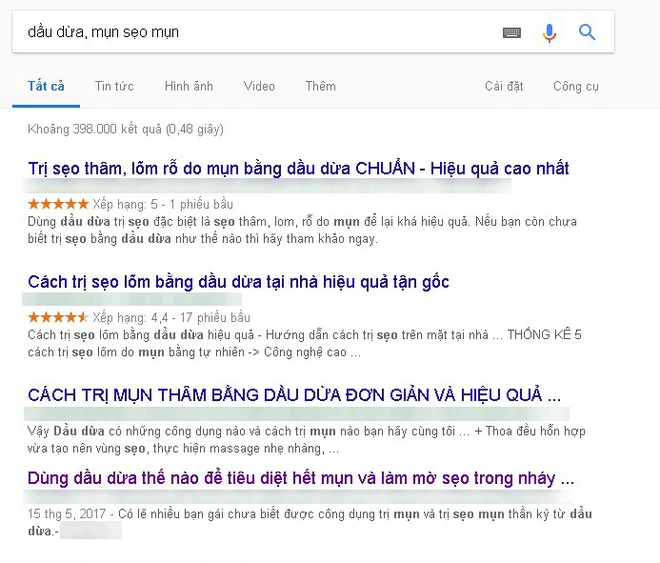Click the visited purple "Dùng dầu dừa thế nào" result
The height and width of the screenshot is (563, 660).
300,478
